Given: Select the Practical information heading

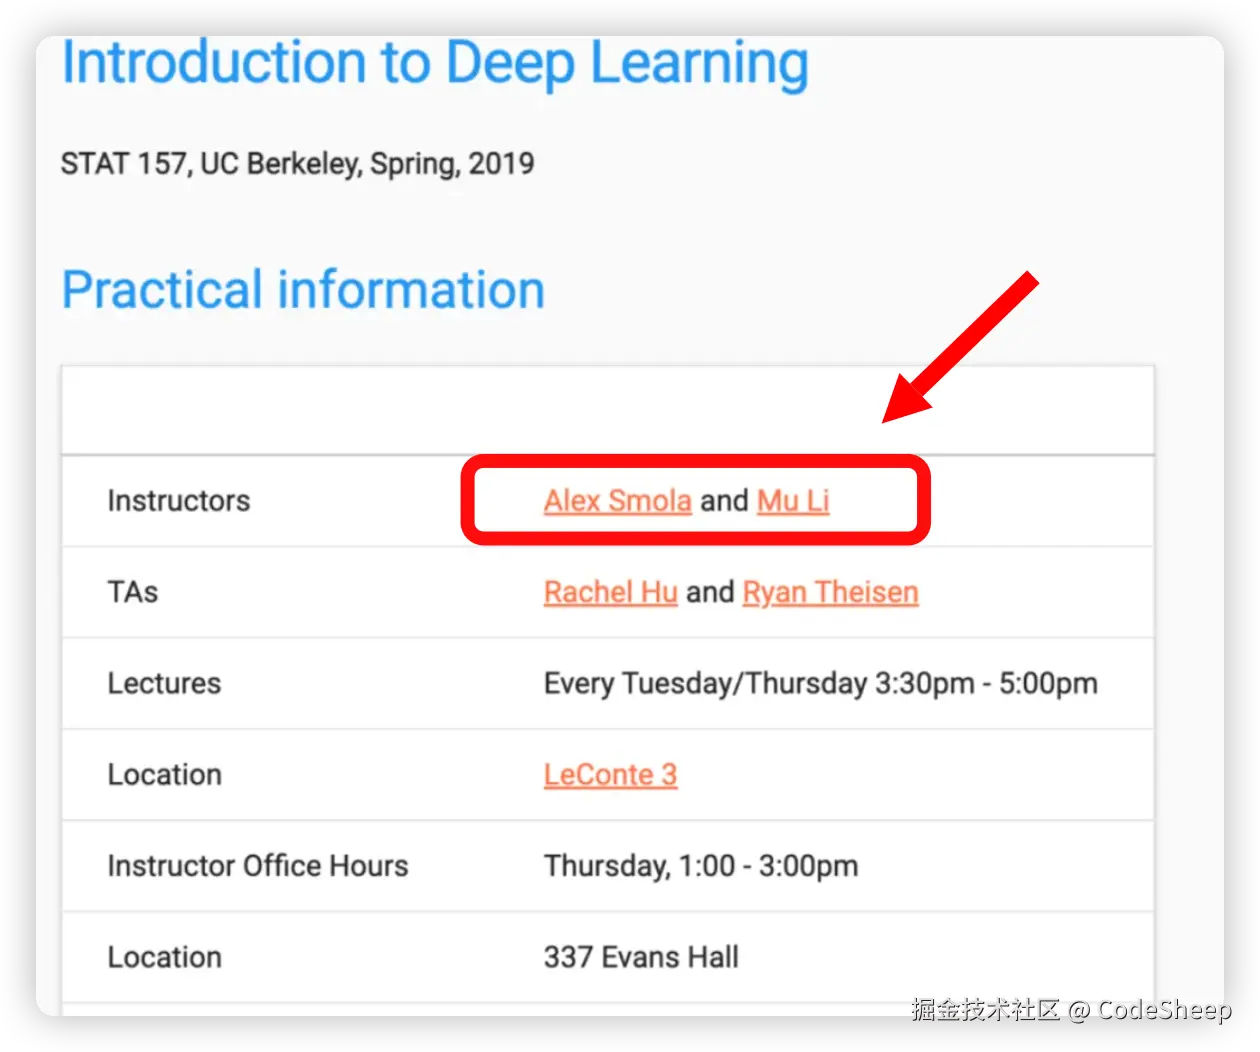Looking at the screenshot, I should pos(303,290).
